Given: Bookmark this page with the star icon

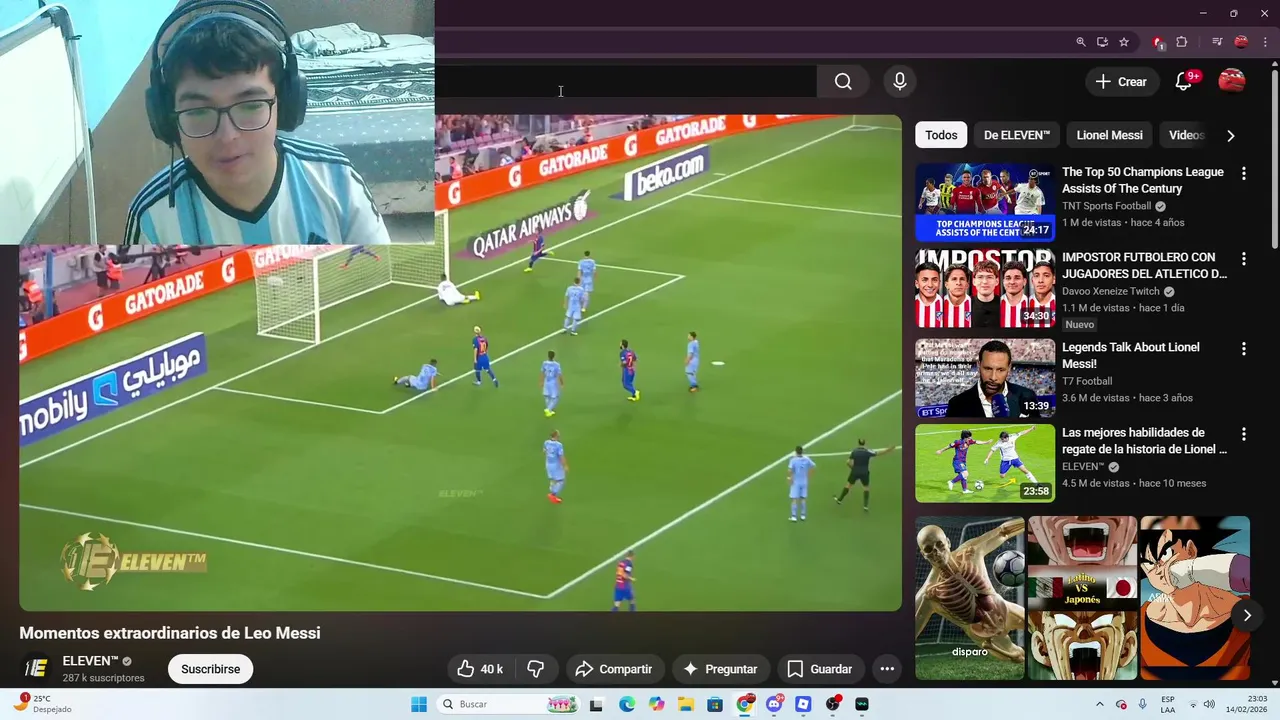Looking at the screenshot, I should [1124, 42].
